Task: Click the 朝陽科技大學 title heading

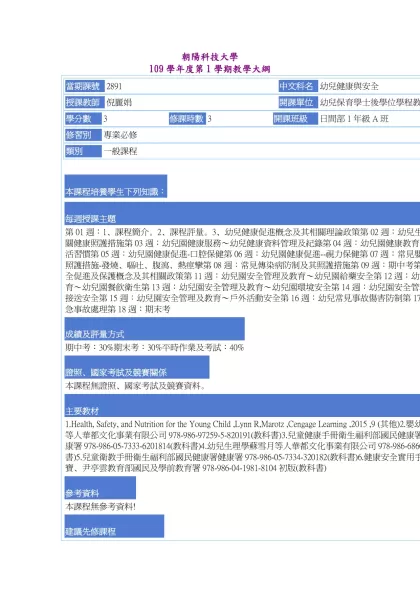Action: coord(210,57)
